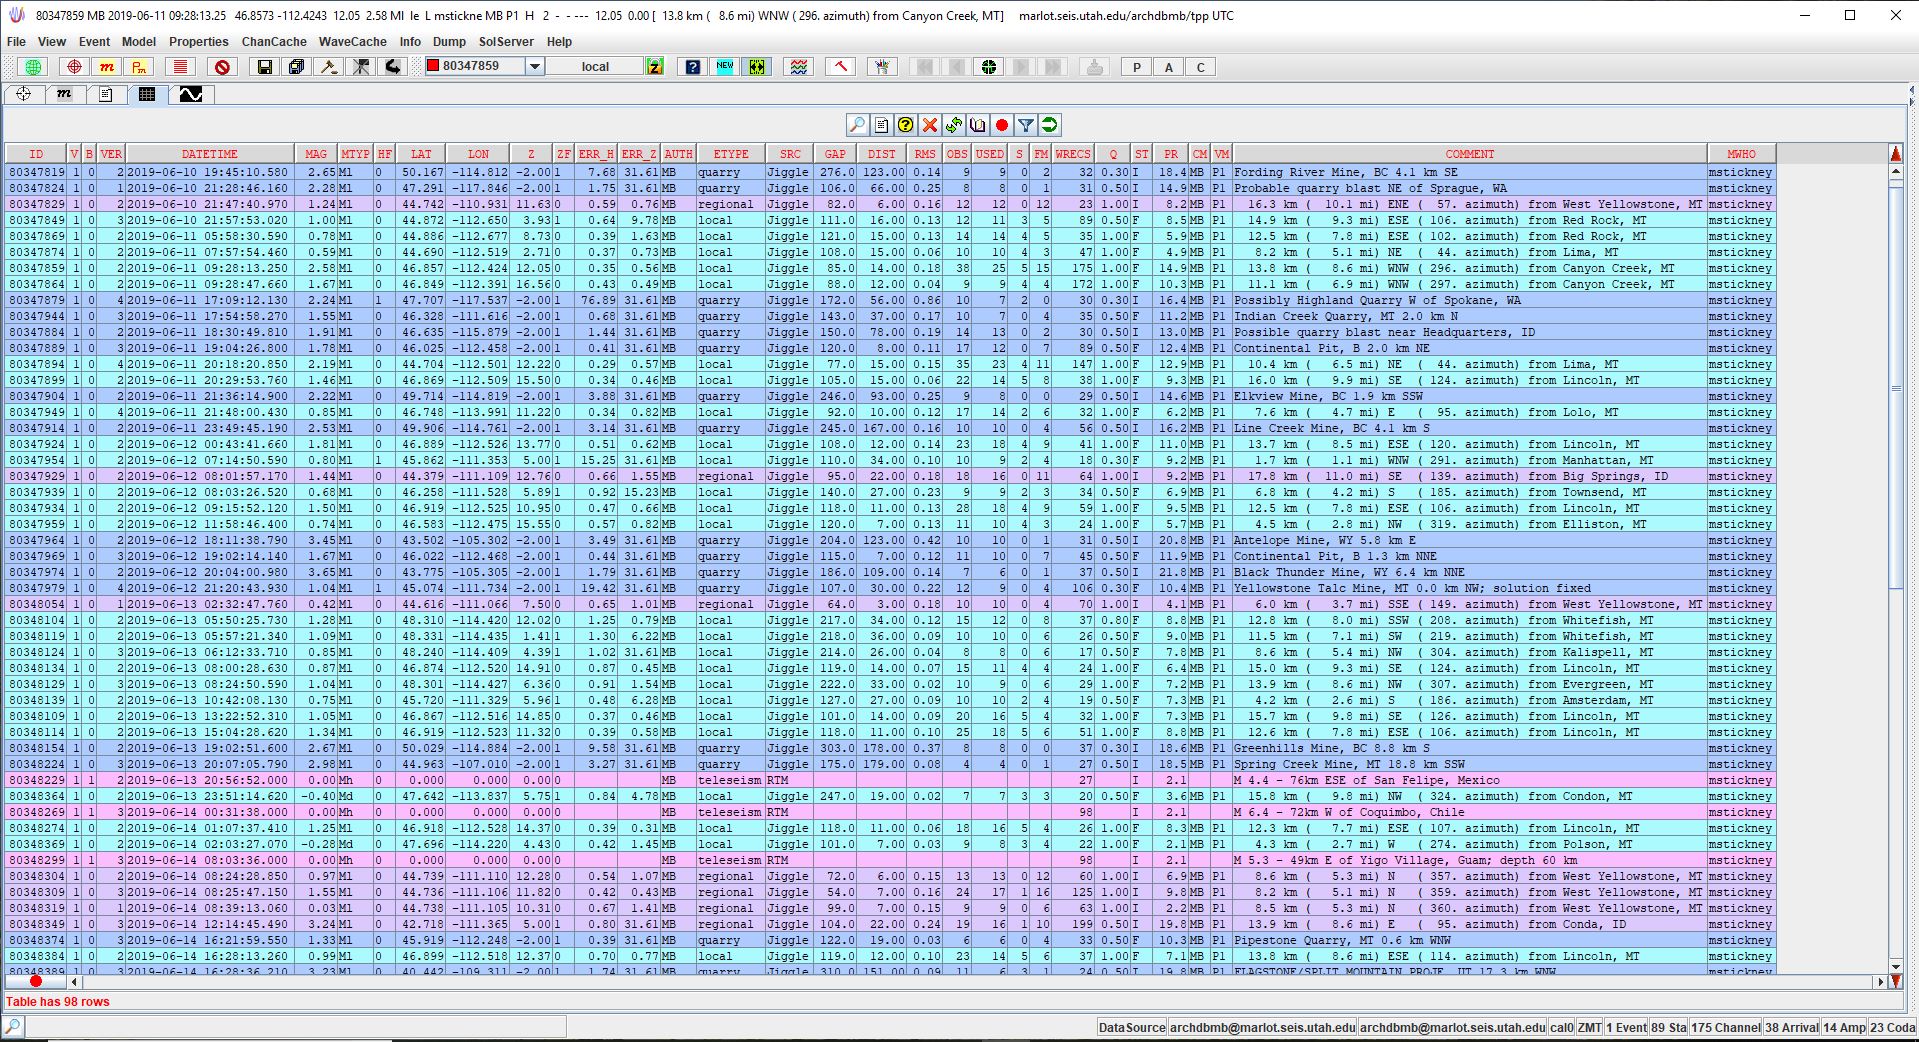Click the ETYPE column header

[731, 154]
